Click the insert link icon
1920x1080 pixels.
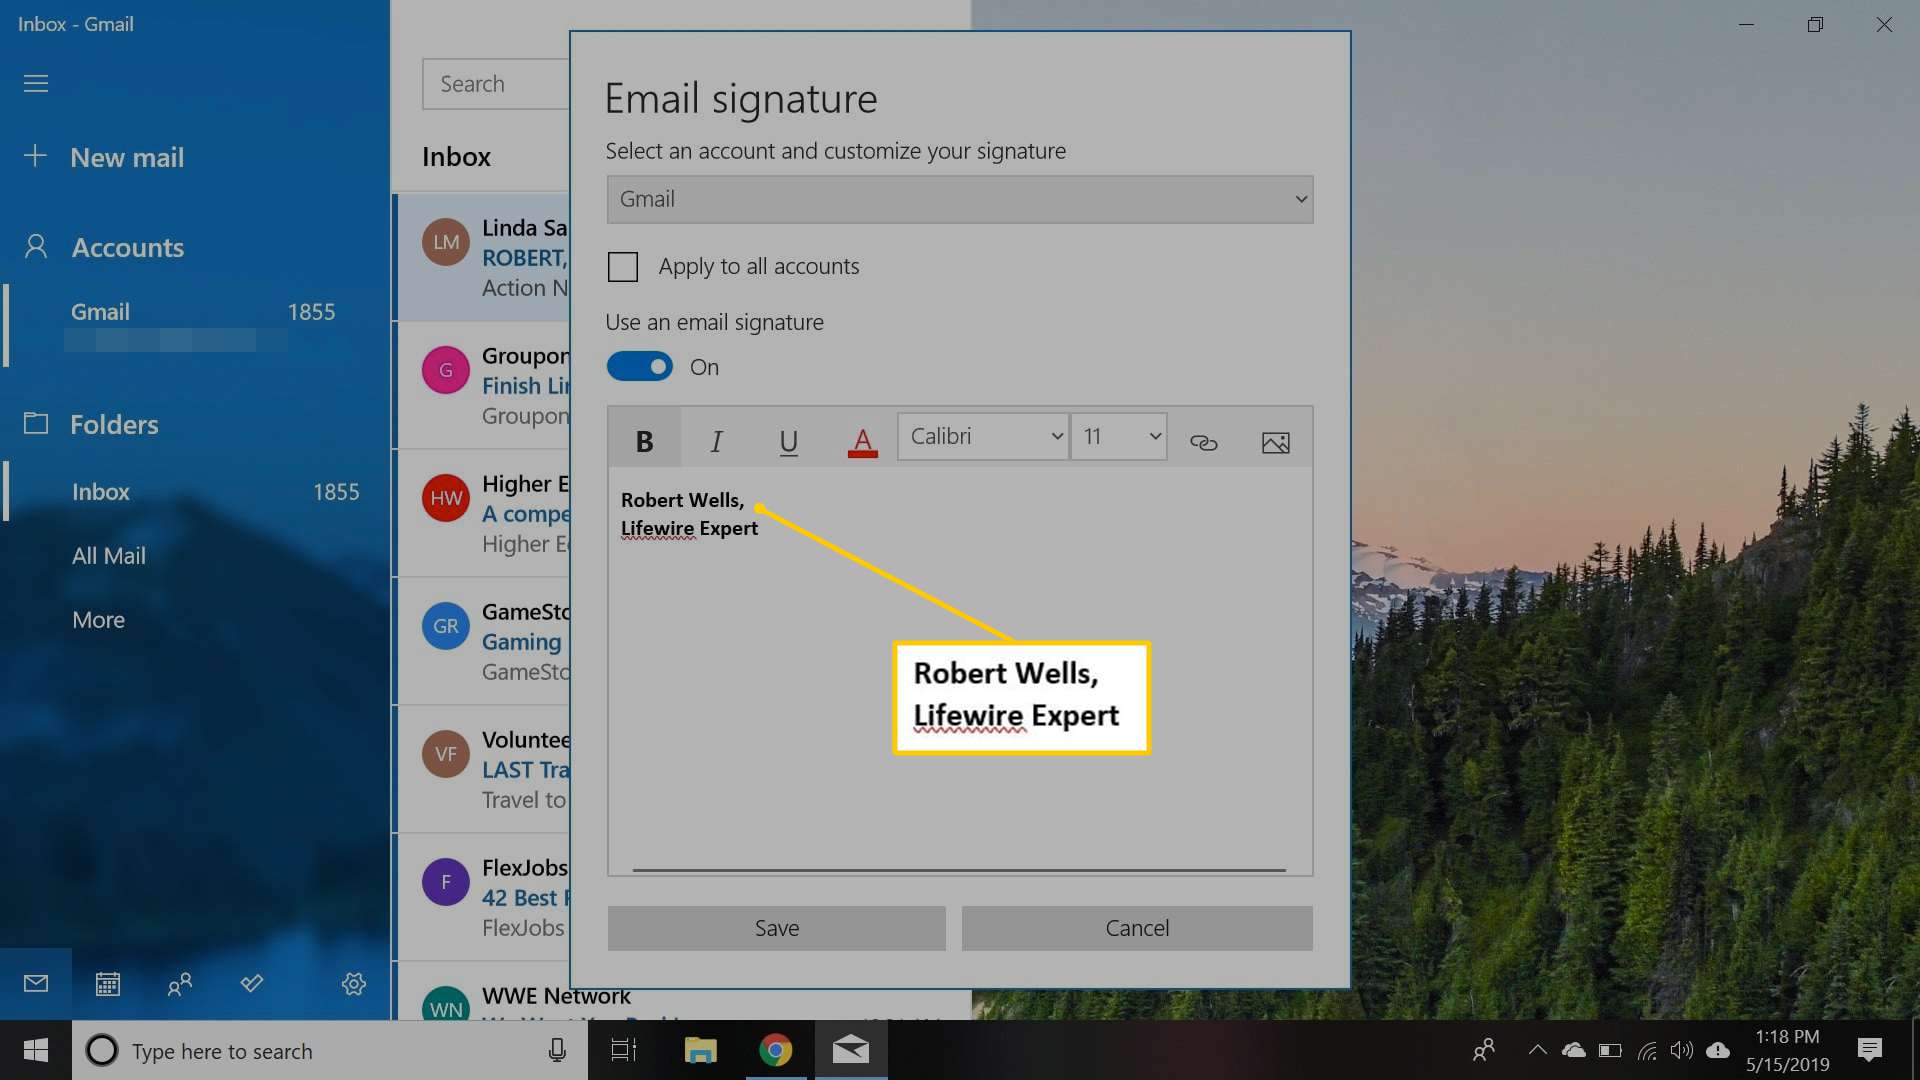coord(1203,440)
